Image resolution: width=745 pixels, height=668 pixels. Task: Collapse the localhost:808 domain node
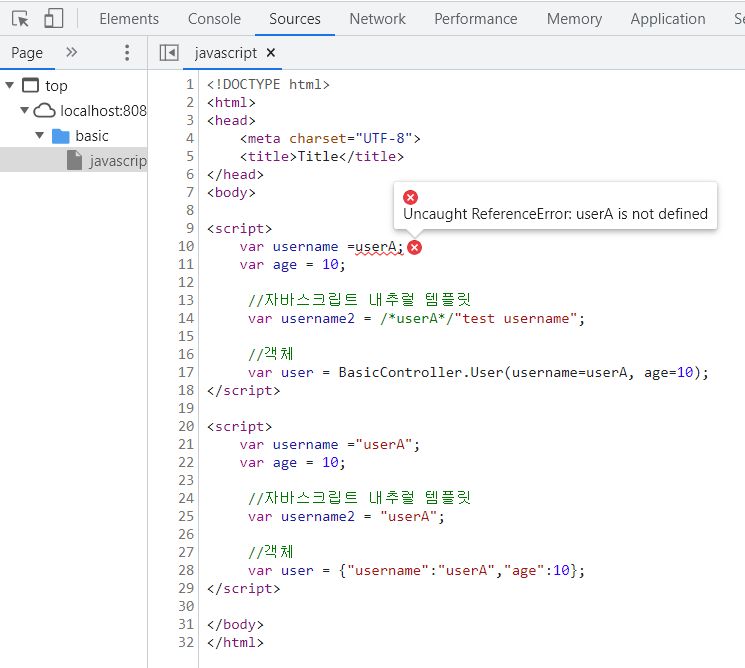(24, 110)
